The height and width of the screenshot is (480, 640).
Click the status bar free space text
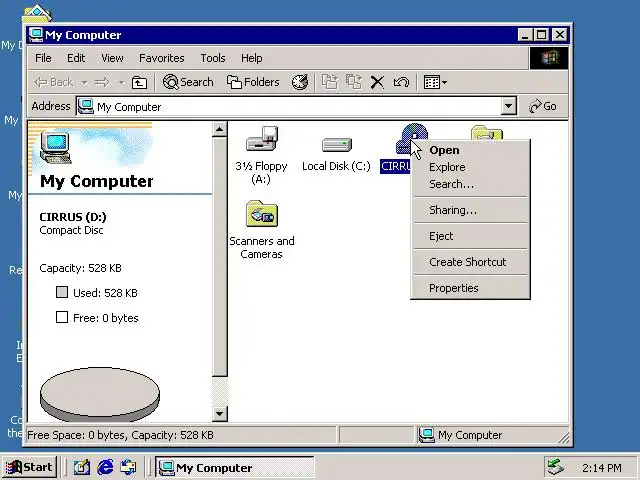[x=120, y=435]
